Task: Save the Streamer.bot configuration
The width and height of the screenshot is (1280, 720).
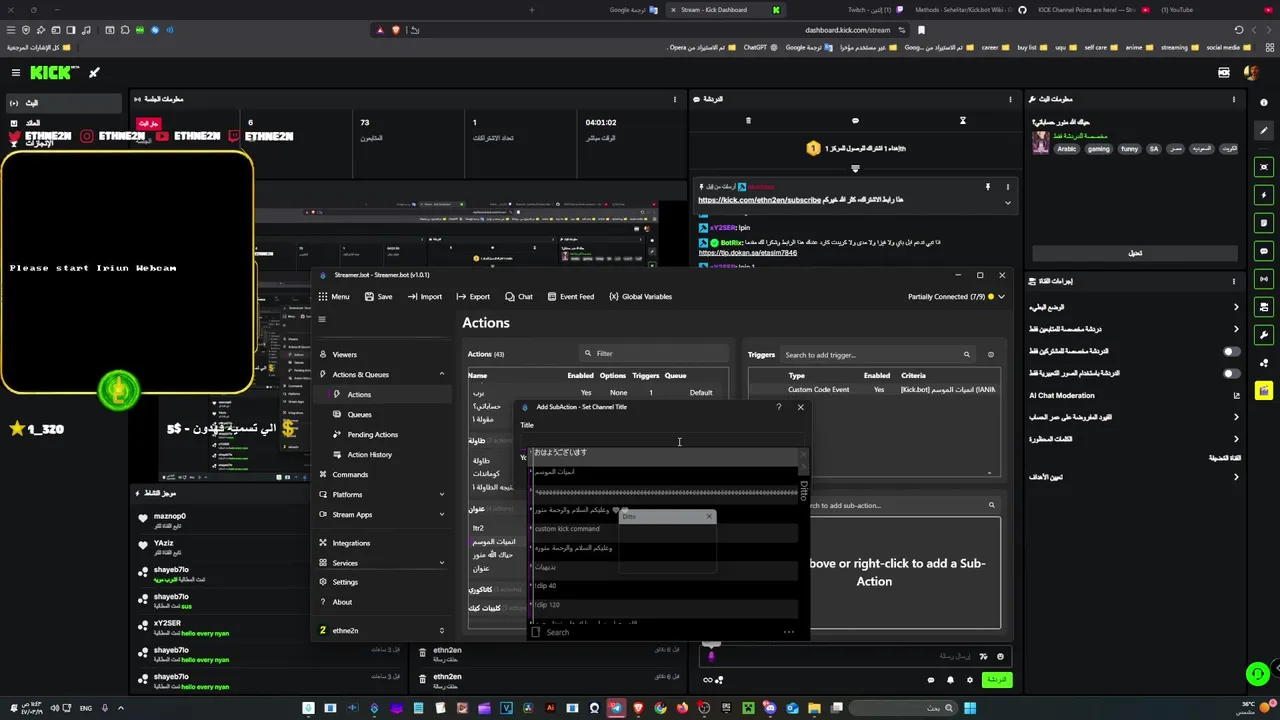Action: point(378,296)
